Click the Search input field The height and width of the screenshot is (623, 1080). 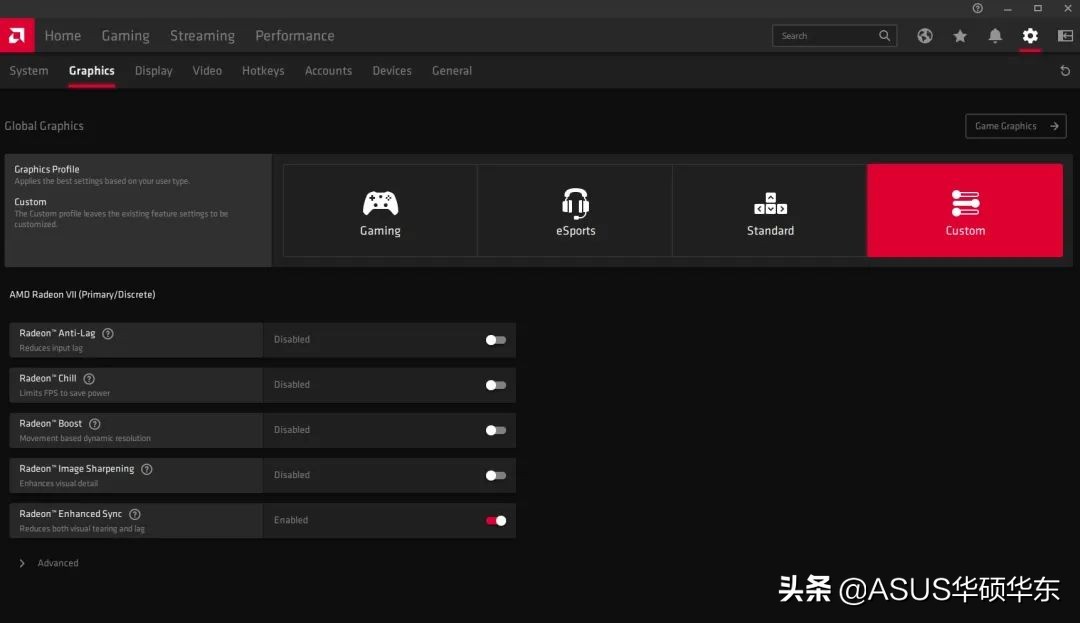(x=823, y=36)
